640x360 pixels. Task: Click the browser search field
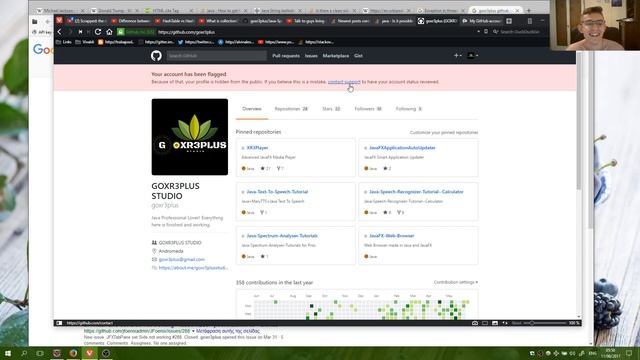pyautogui.click(x=519, y=32)
